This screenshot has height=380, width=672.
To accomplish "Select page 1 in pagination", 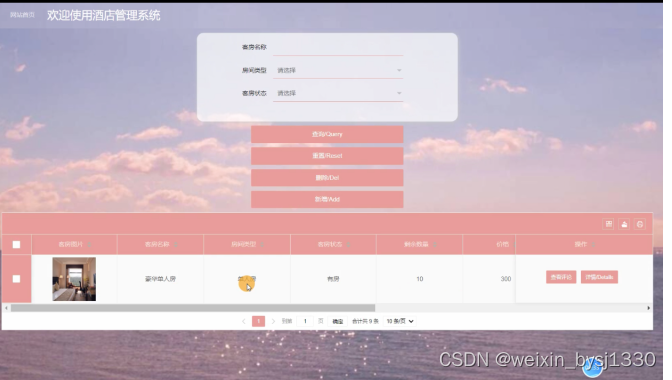I will 258,321.
